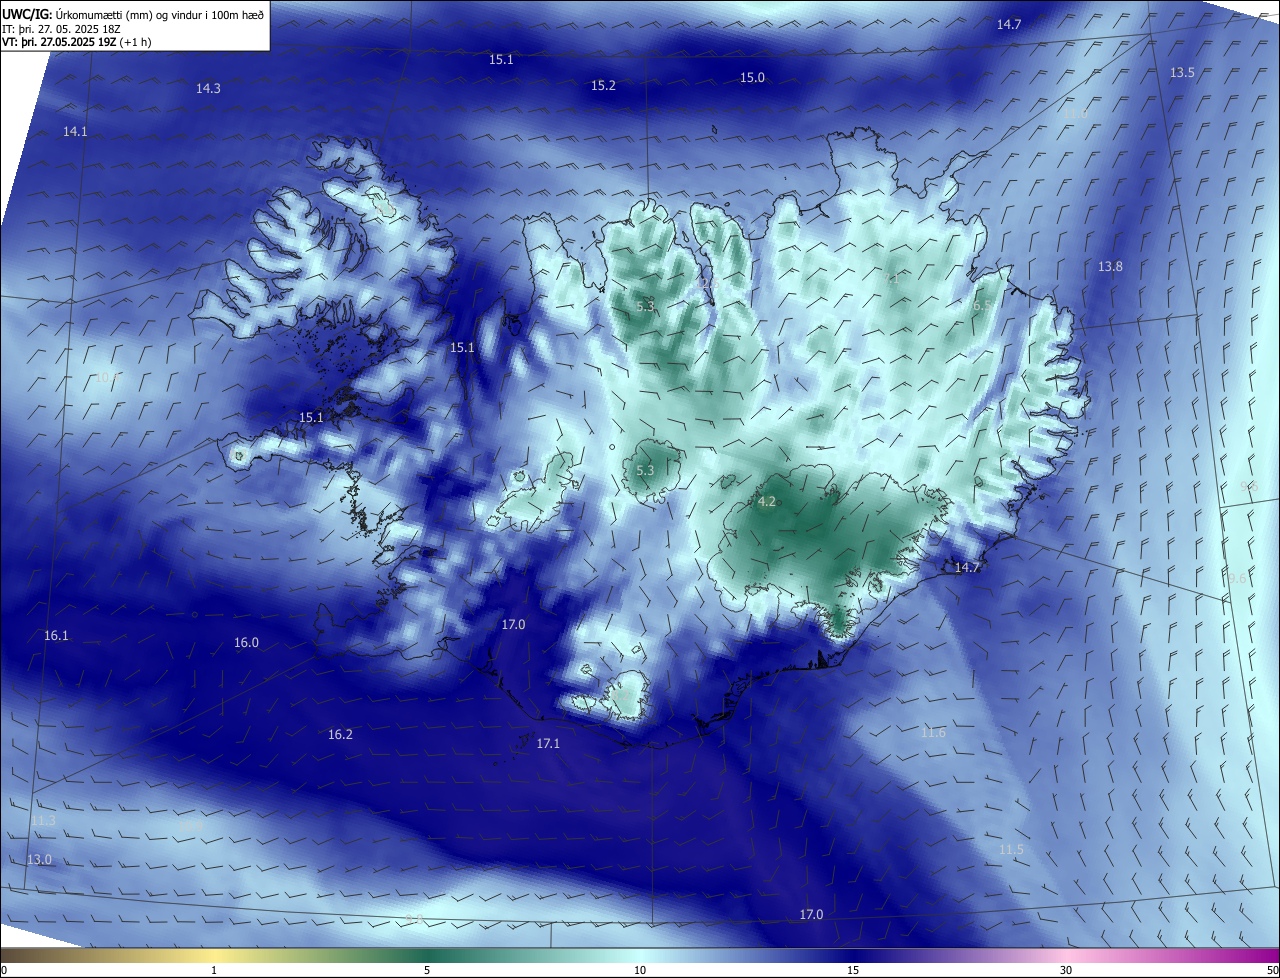Image resolution: width=1280 pixels, height=978 pixels.
Task: Click the color scale tick labeled 50
Action: pyautogui.click(x=1272, y=970)
